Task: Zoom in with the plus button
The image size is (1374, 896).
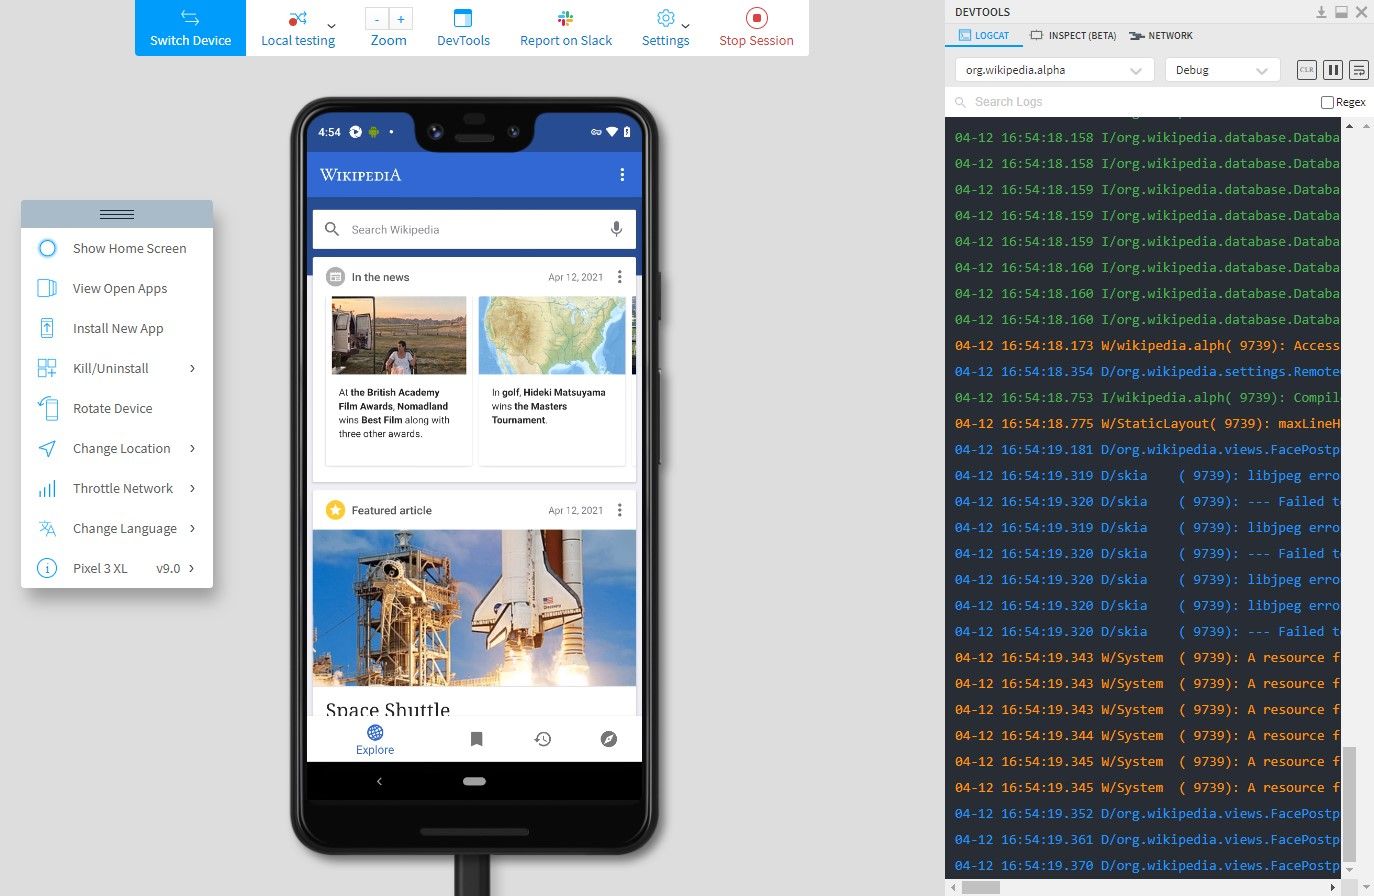Action: [401, 19]
